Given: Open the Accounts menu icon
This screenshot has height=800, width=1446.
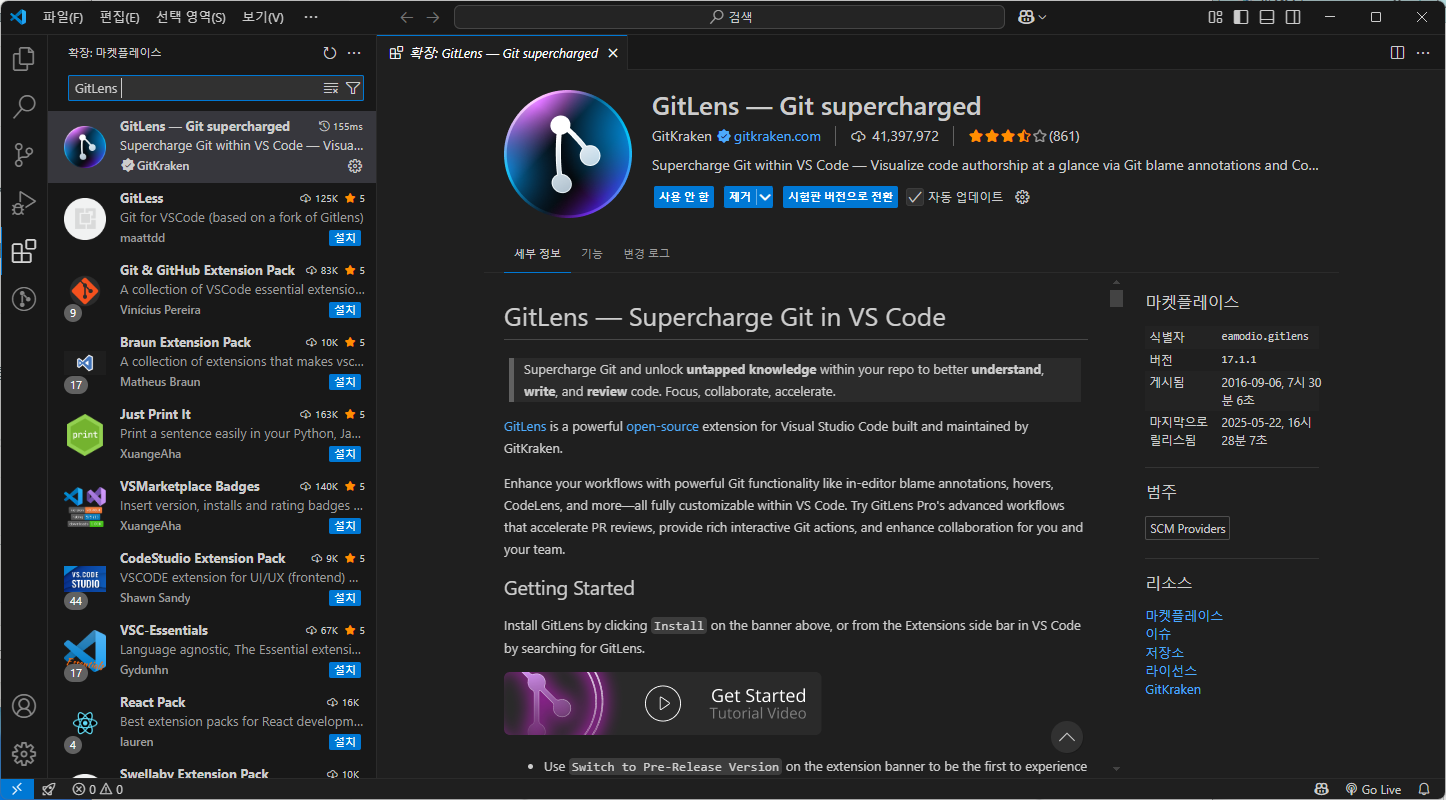Looking at the screenshot, I should 24,706.
